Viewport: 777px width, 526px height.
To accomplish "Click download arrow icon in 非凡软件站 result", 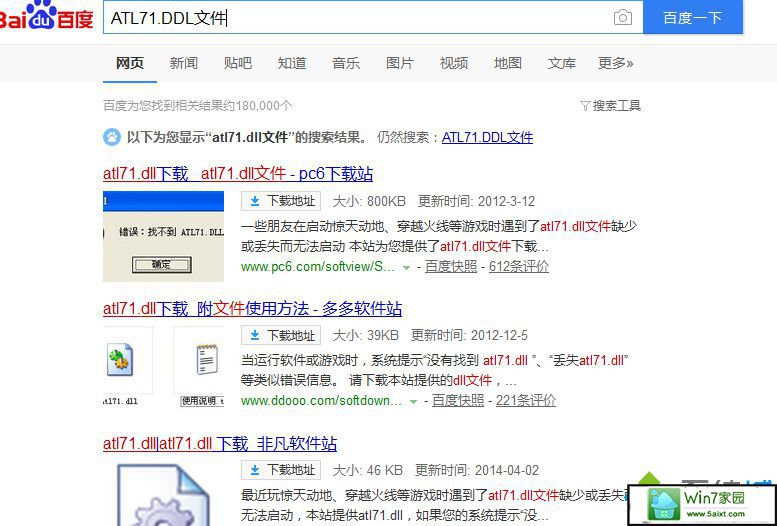I will tap(255, 470).
